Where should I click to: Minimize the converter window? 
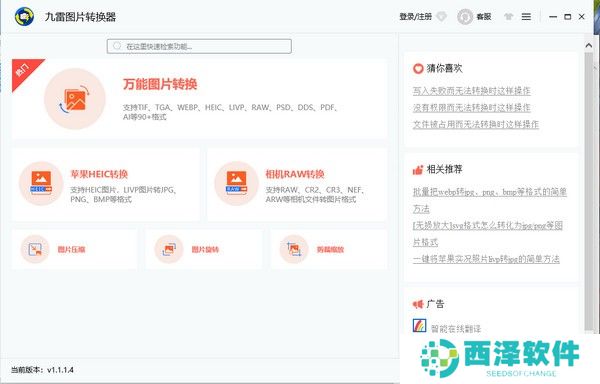pyautogui.click(x=553, y=17)
